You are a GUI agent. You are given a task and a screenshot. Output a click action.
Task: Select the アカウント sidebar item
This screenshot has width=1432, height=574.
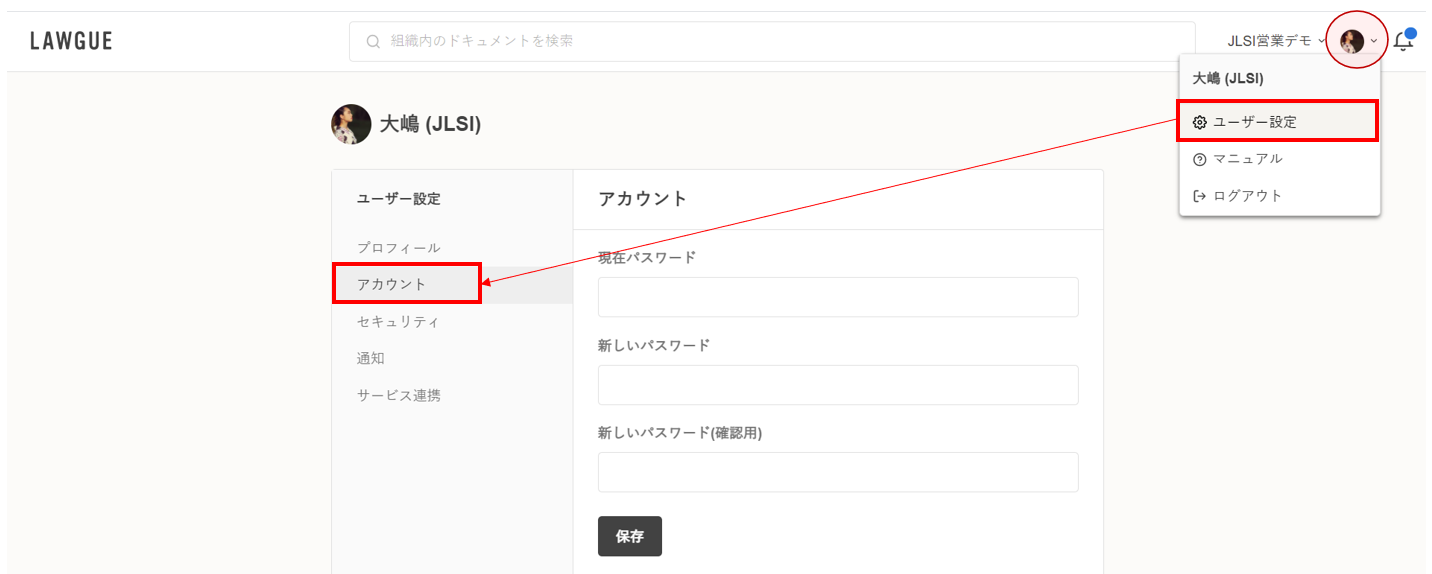coord(392,284)
